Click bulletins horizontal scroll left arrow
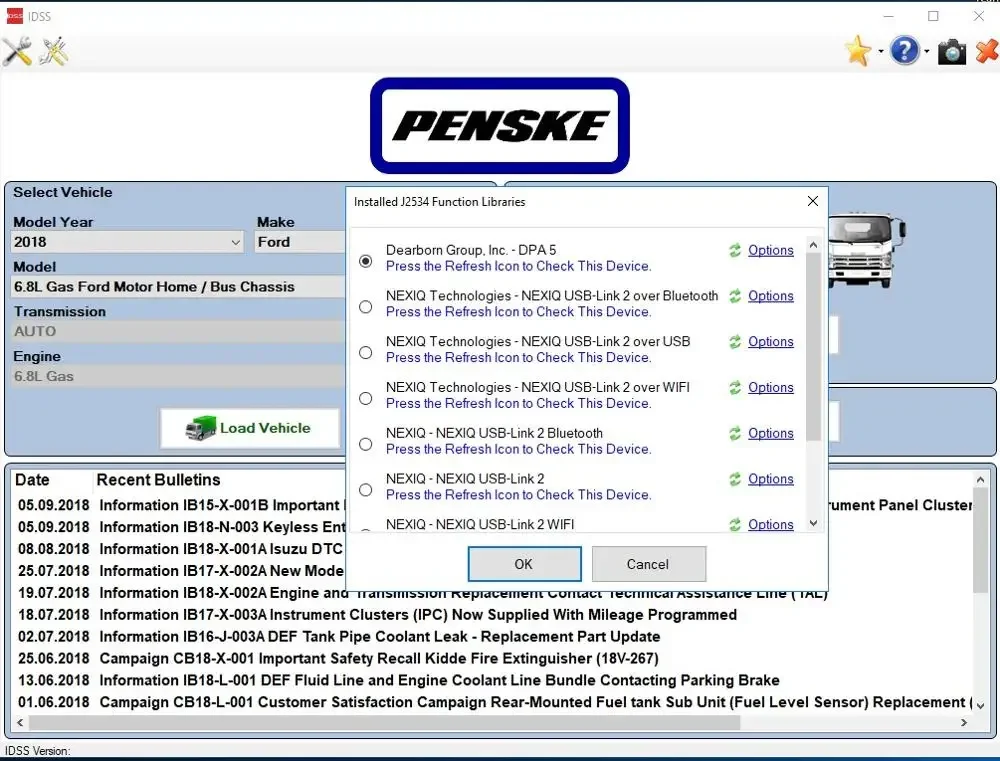Image resolution: width=1000 pixels, height=761 pixels. [x=20, y=723]
